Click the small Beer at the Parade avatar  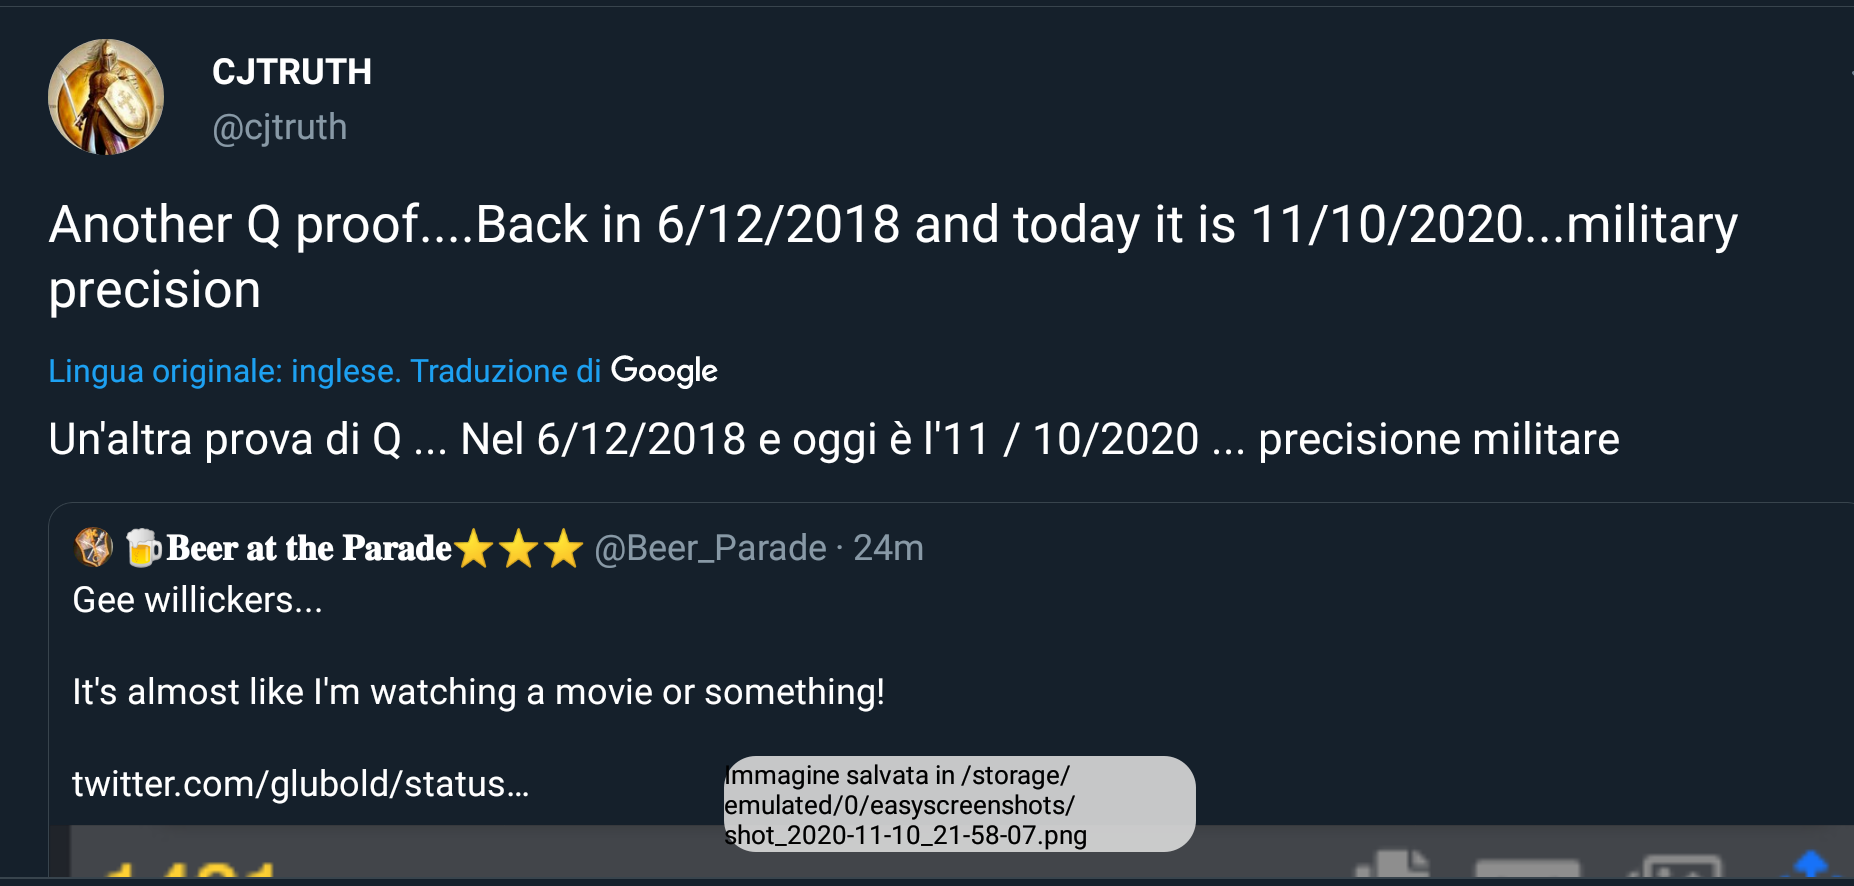coord(93,547)
